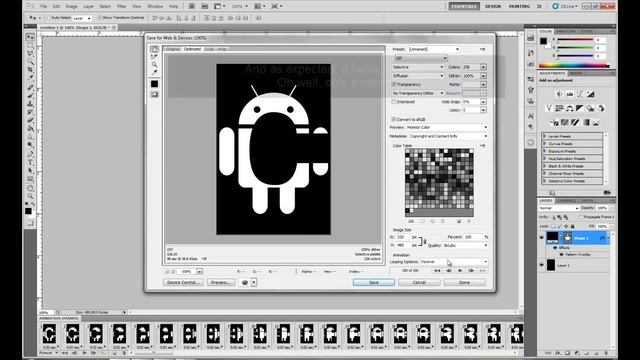Toggle slices visibility in Save for Web
The width and height of the screenshot is (640, 360).
pos(154,94)
